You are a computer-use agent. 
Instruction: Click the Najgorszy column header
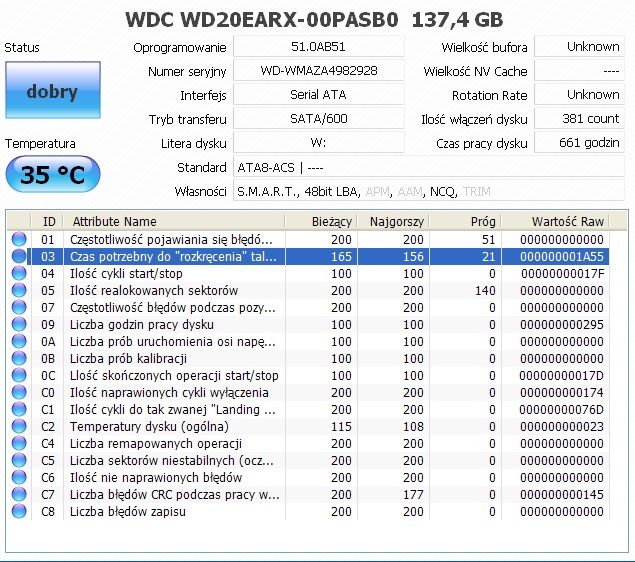[393, 221]
